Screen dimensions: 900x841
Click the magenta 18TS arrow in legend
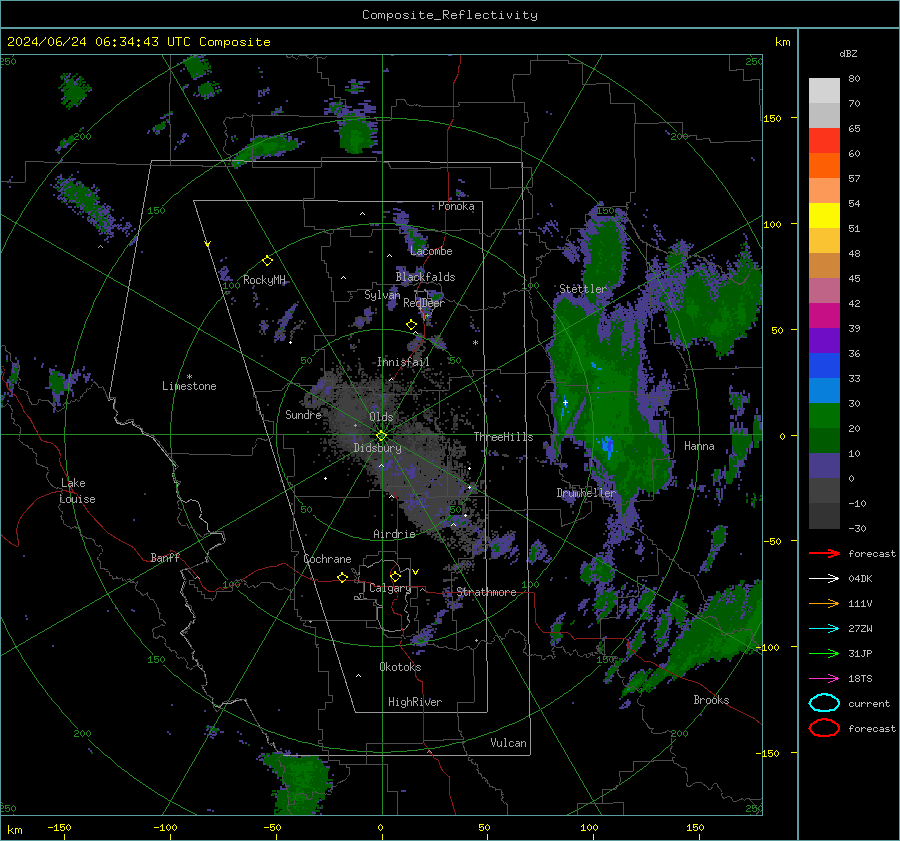824,679
